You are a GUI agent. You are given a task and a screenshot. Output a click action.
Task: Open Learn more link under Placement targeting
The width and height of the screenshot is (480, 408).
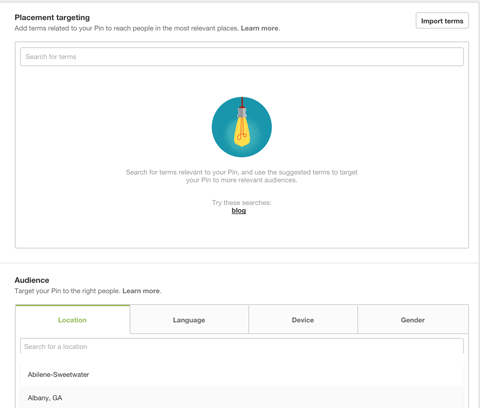pyautogui.click(x=260, y=28)
